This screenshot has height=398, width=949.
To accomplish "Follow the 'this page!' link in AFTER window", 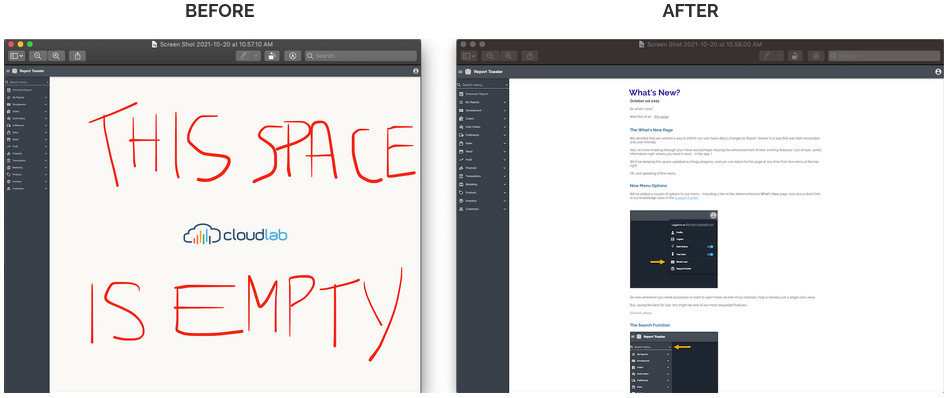I will tap(661, 116).
